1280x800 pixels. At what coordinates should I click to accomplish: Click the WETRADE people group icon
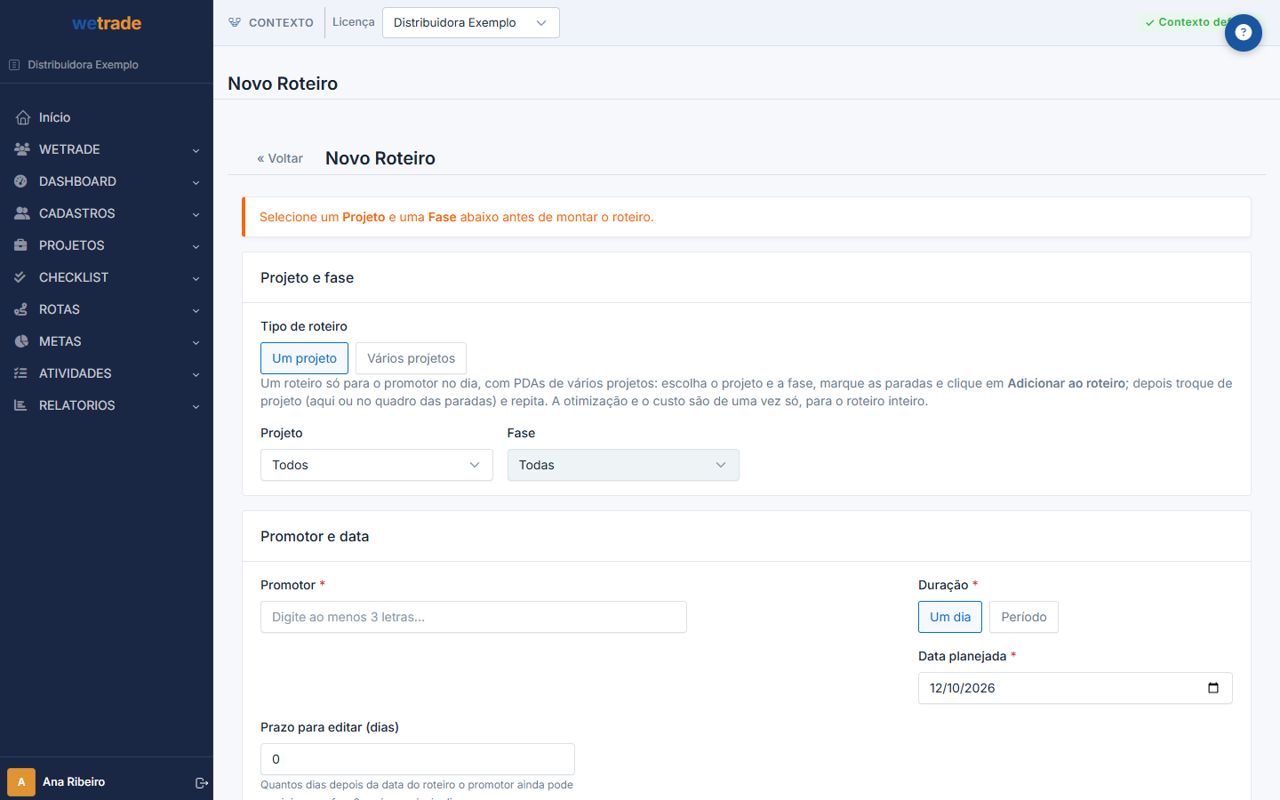22,150
